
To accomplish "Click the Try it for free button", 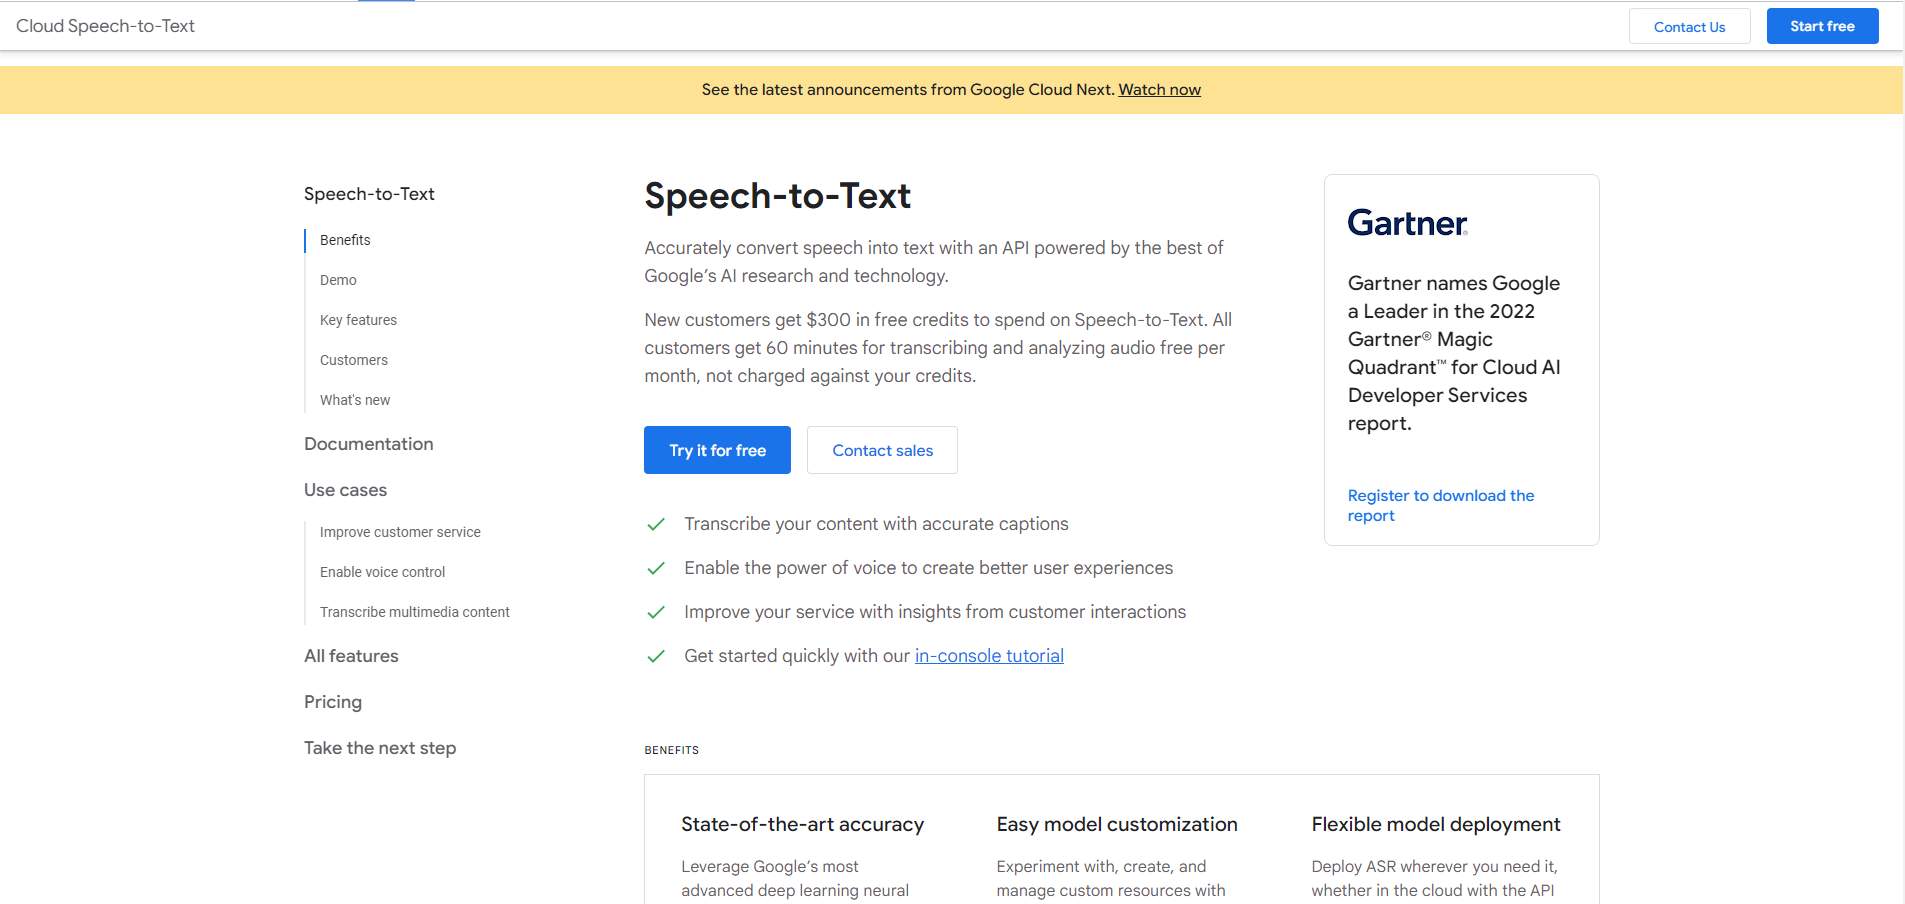I will 717,450.
